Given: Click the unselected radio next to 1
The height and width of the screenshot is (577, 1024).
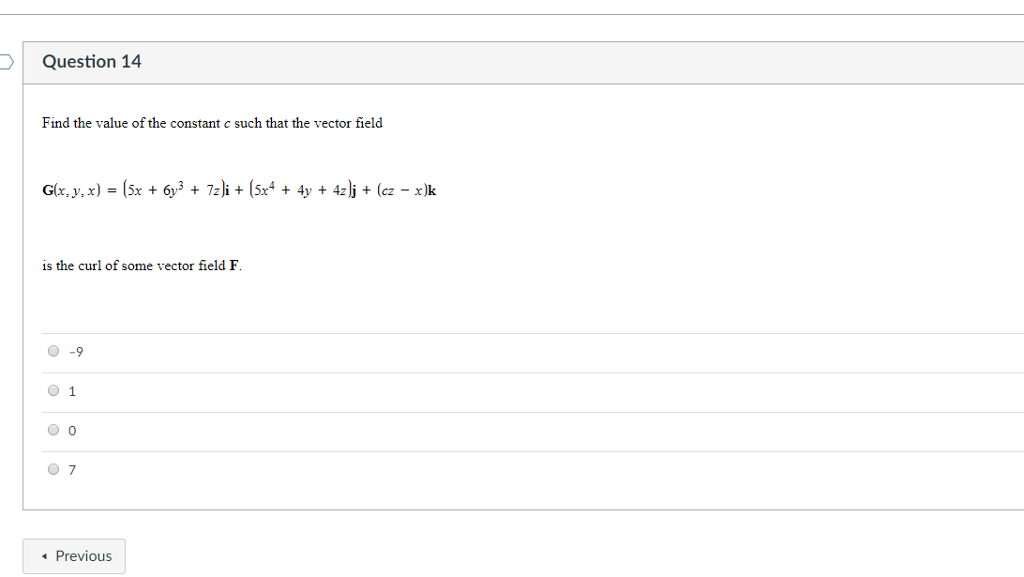Looking at the screenshot, I should pyautogui.click(x=53, y=390).
